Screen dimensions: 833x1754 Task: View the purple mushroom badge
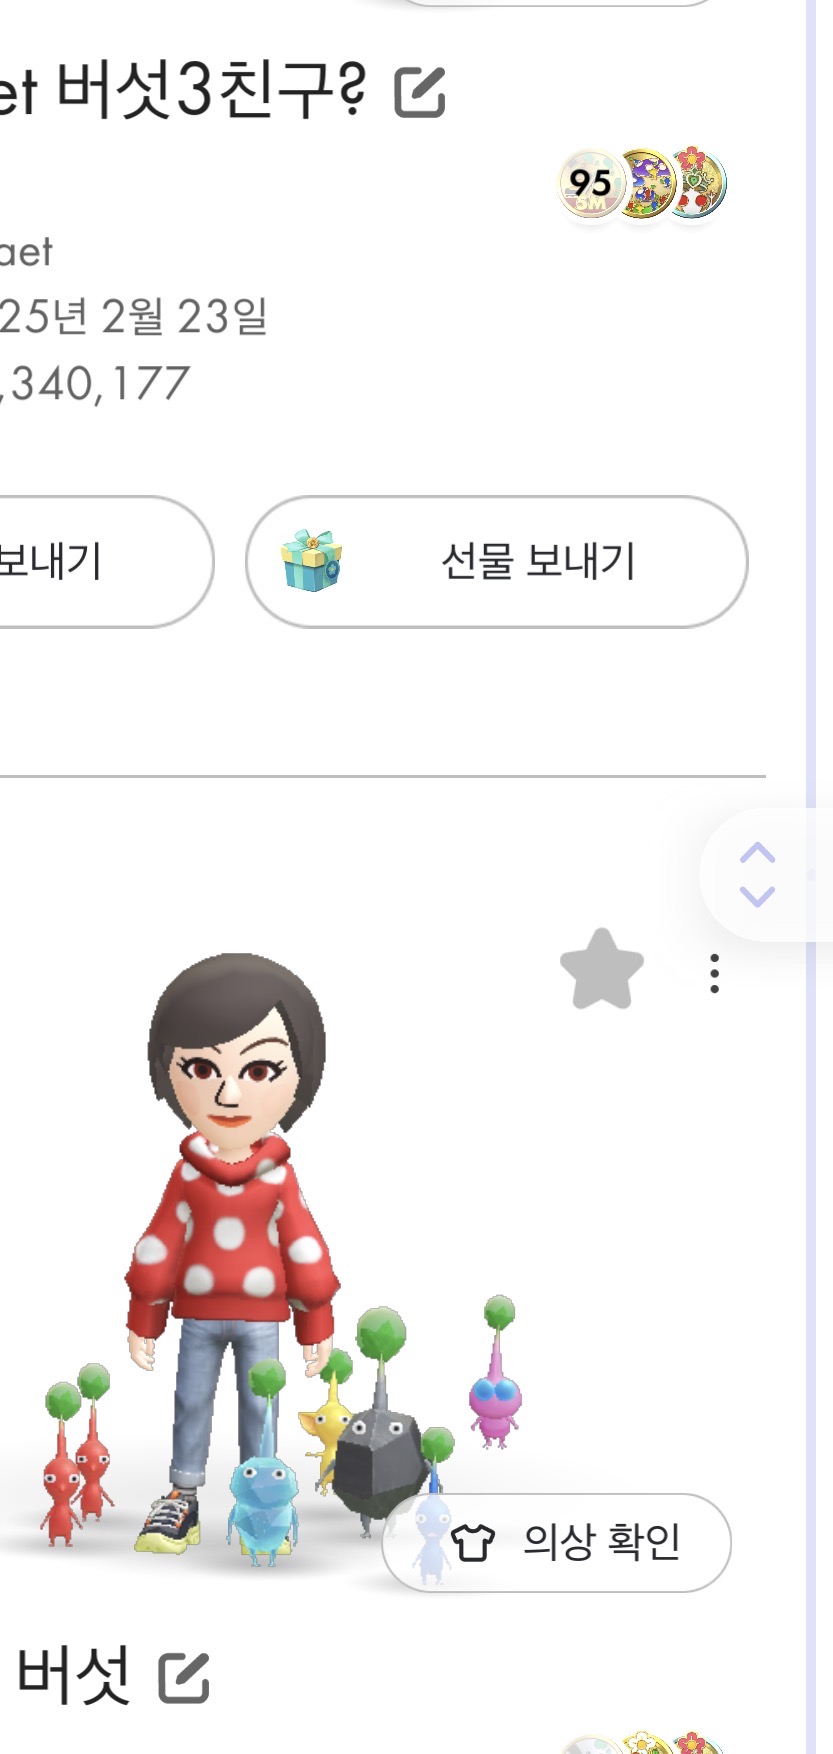645,183
